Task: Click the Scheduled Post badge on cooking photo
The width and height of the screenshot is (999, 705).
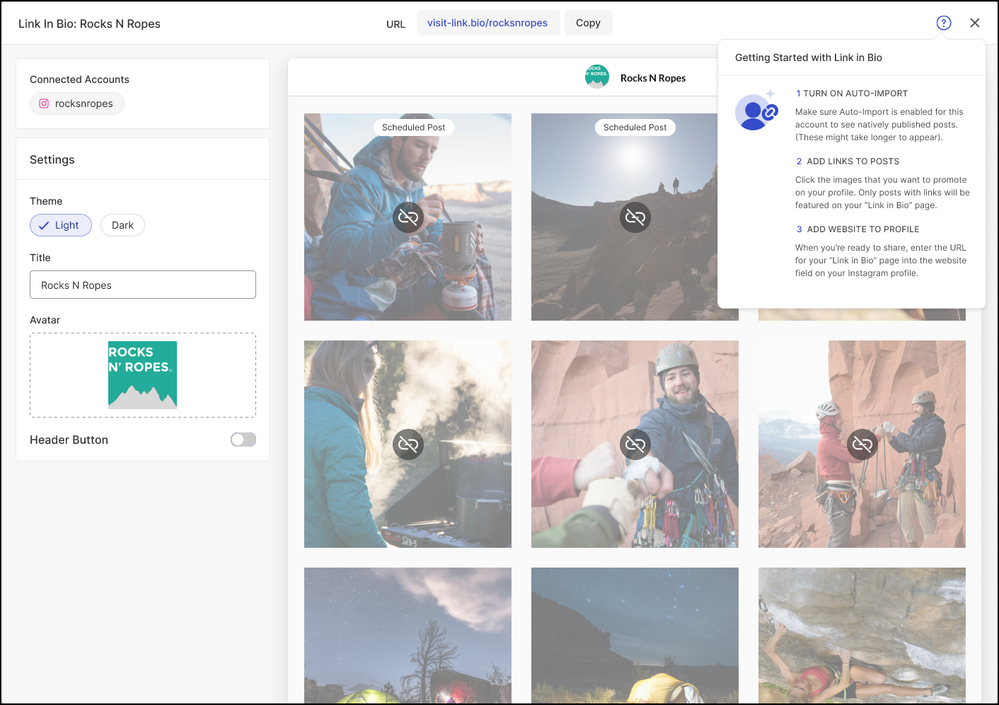Action: point(413,127)
